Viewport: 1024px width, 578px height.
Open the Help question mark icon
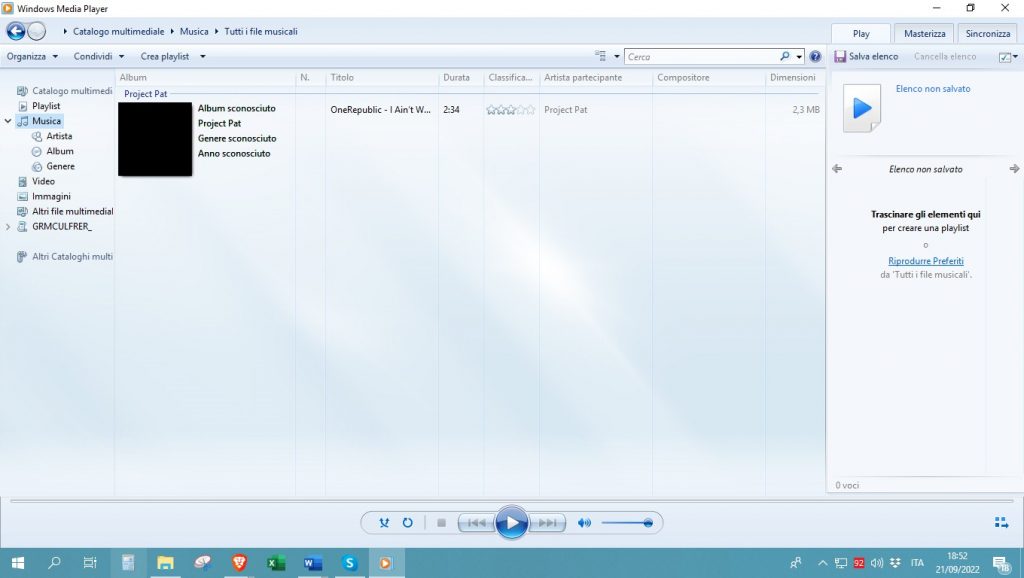(x=817, y=56)
